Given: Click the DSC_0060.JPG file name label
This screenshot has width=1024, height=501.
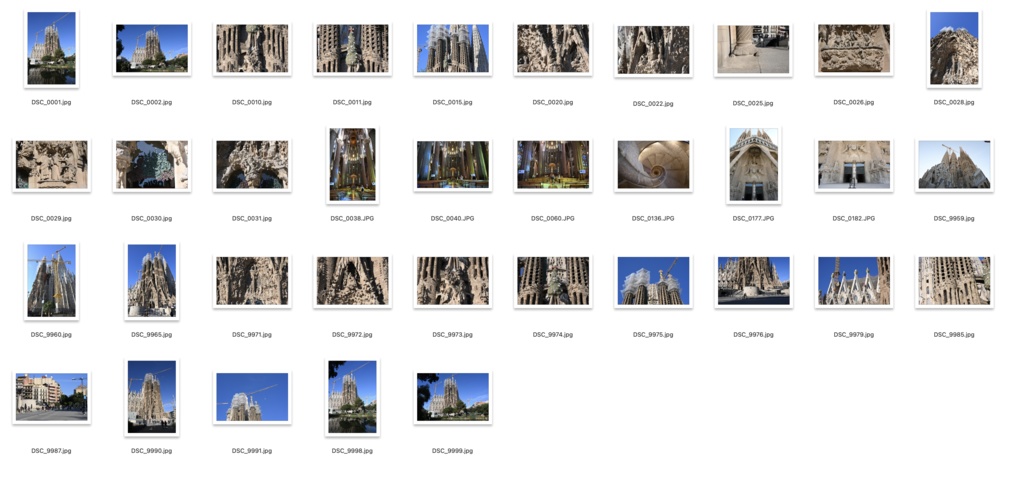Looking at the screenshot, I should [x=552, y=219].
